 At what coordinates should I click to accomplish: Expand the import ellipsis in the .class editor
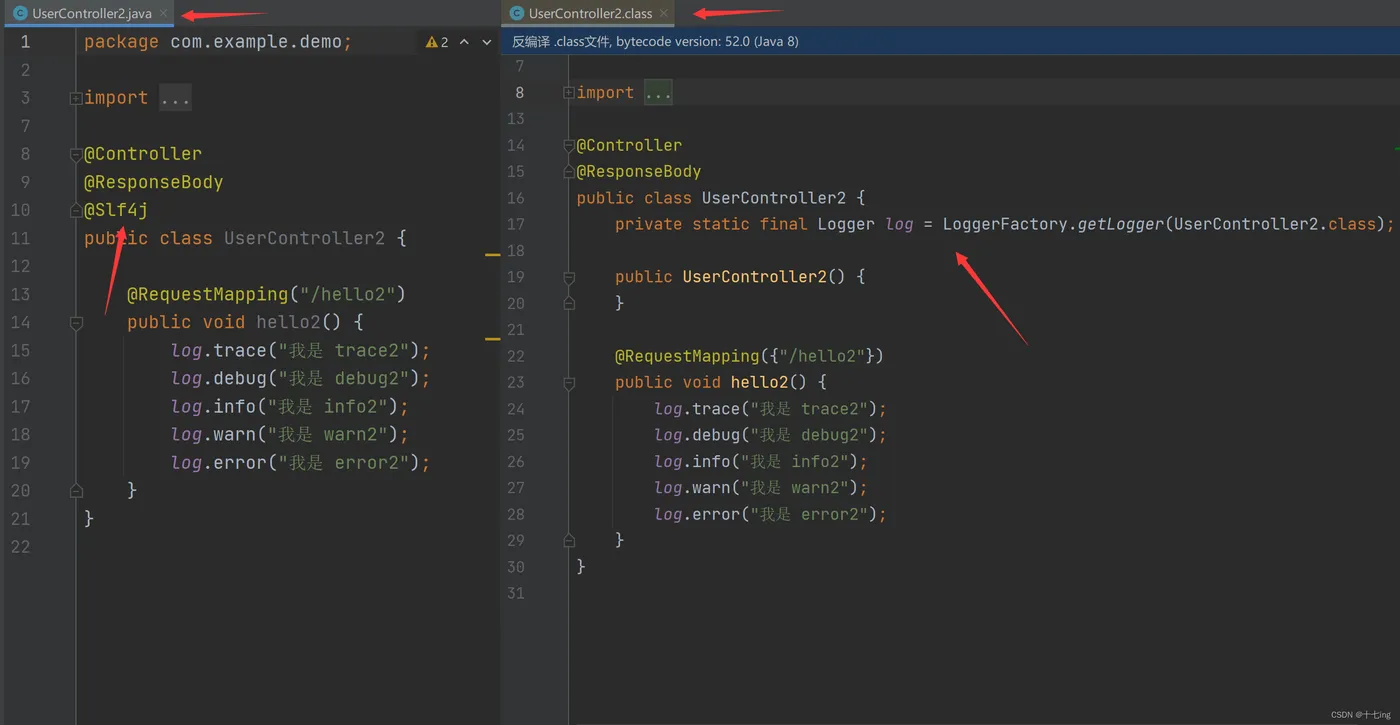658,92
